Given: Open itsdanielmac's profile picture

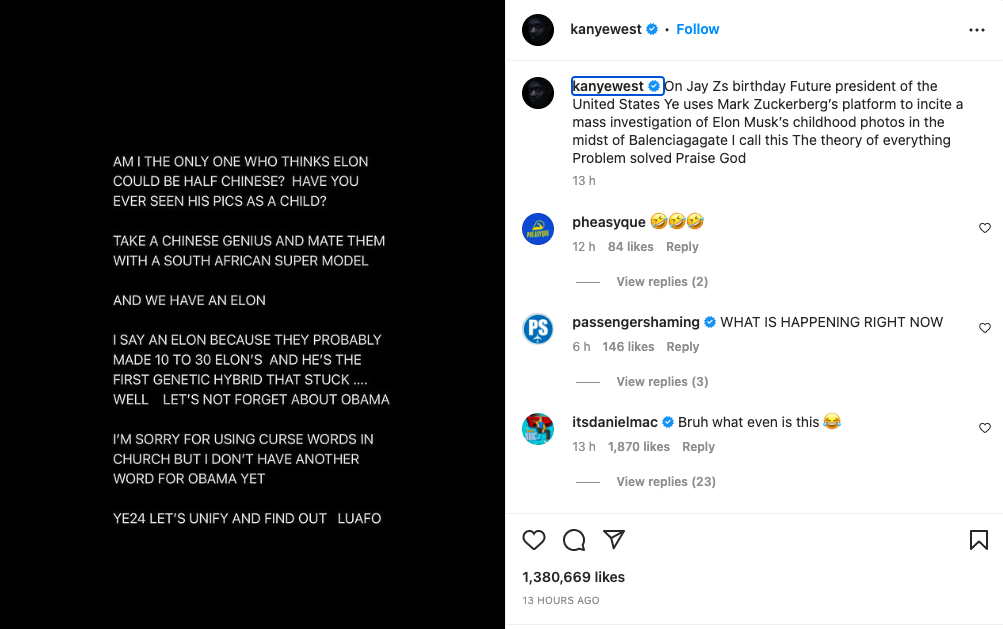Looking at the screenshot, I should pos(538,429).
